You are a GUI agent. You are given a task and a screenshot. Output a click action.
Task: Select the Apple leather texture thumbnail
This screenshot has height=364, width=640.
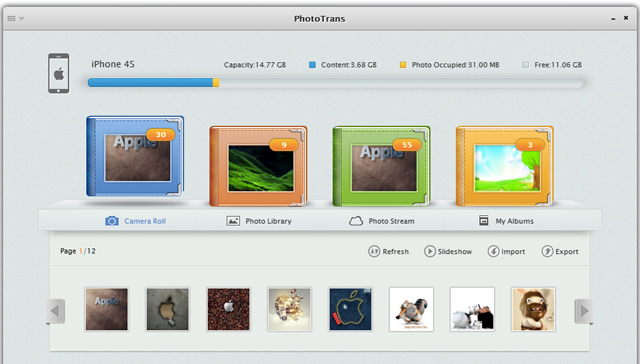click(x=107, y=309)
